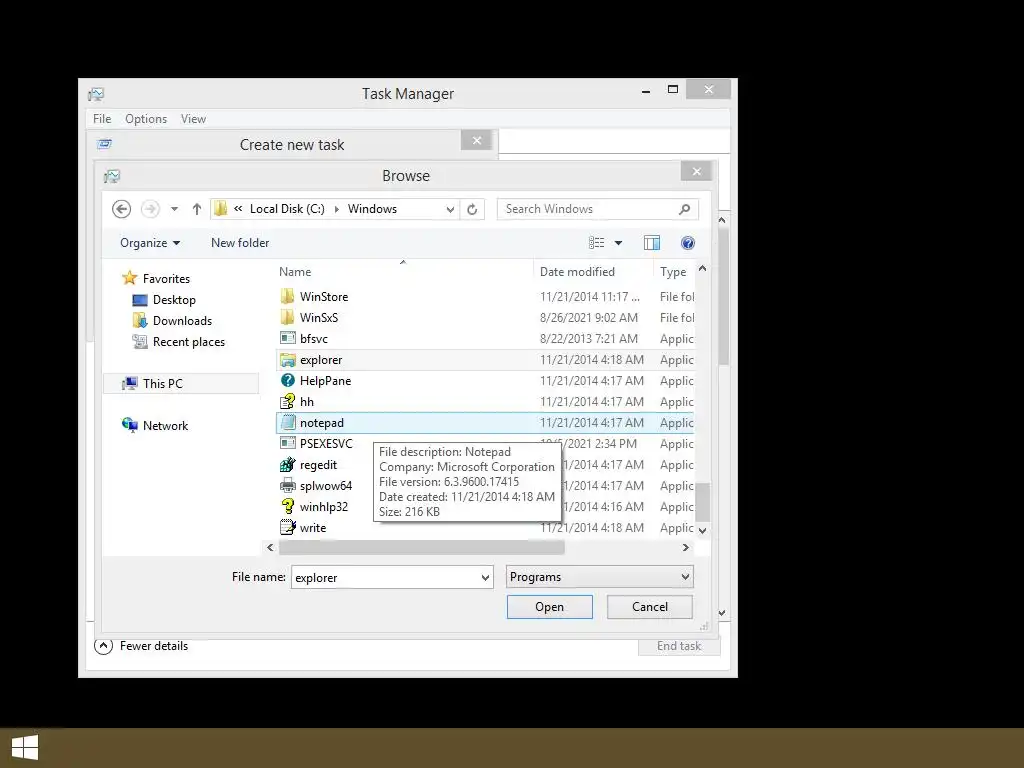
Task: Select Network in navigation pane
Action: 165,425
